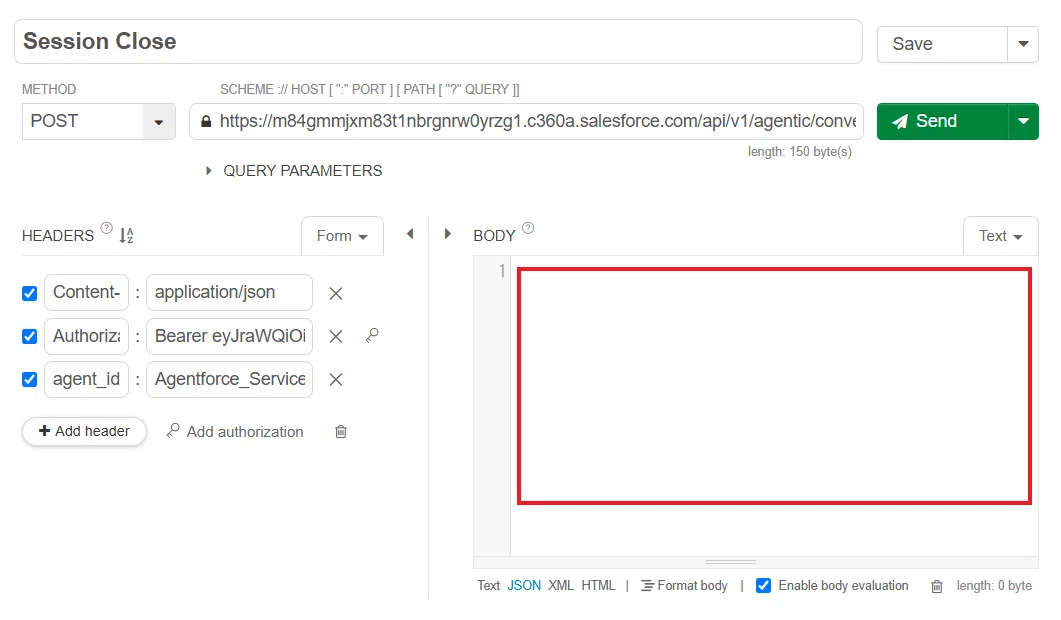Open the Send button dropdown arrow
This screenshot has width=1061, height=620.
pyautogui.click(x=1023, y=121)
